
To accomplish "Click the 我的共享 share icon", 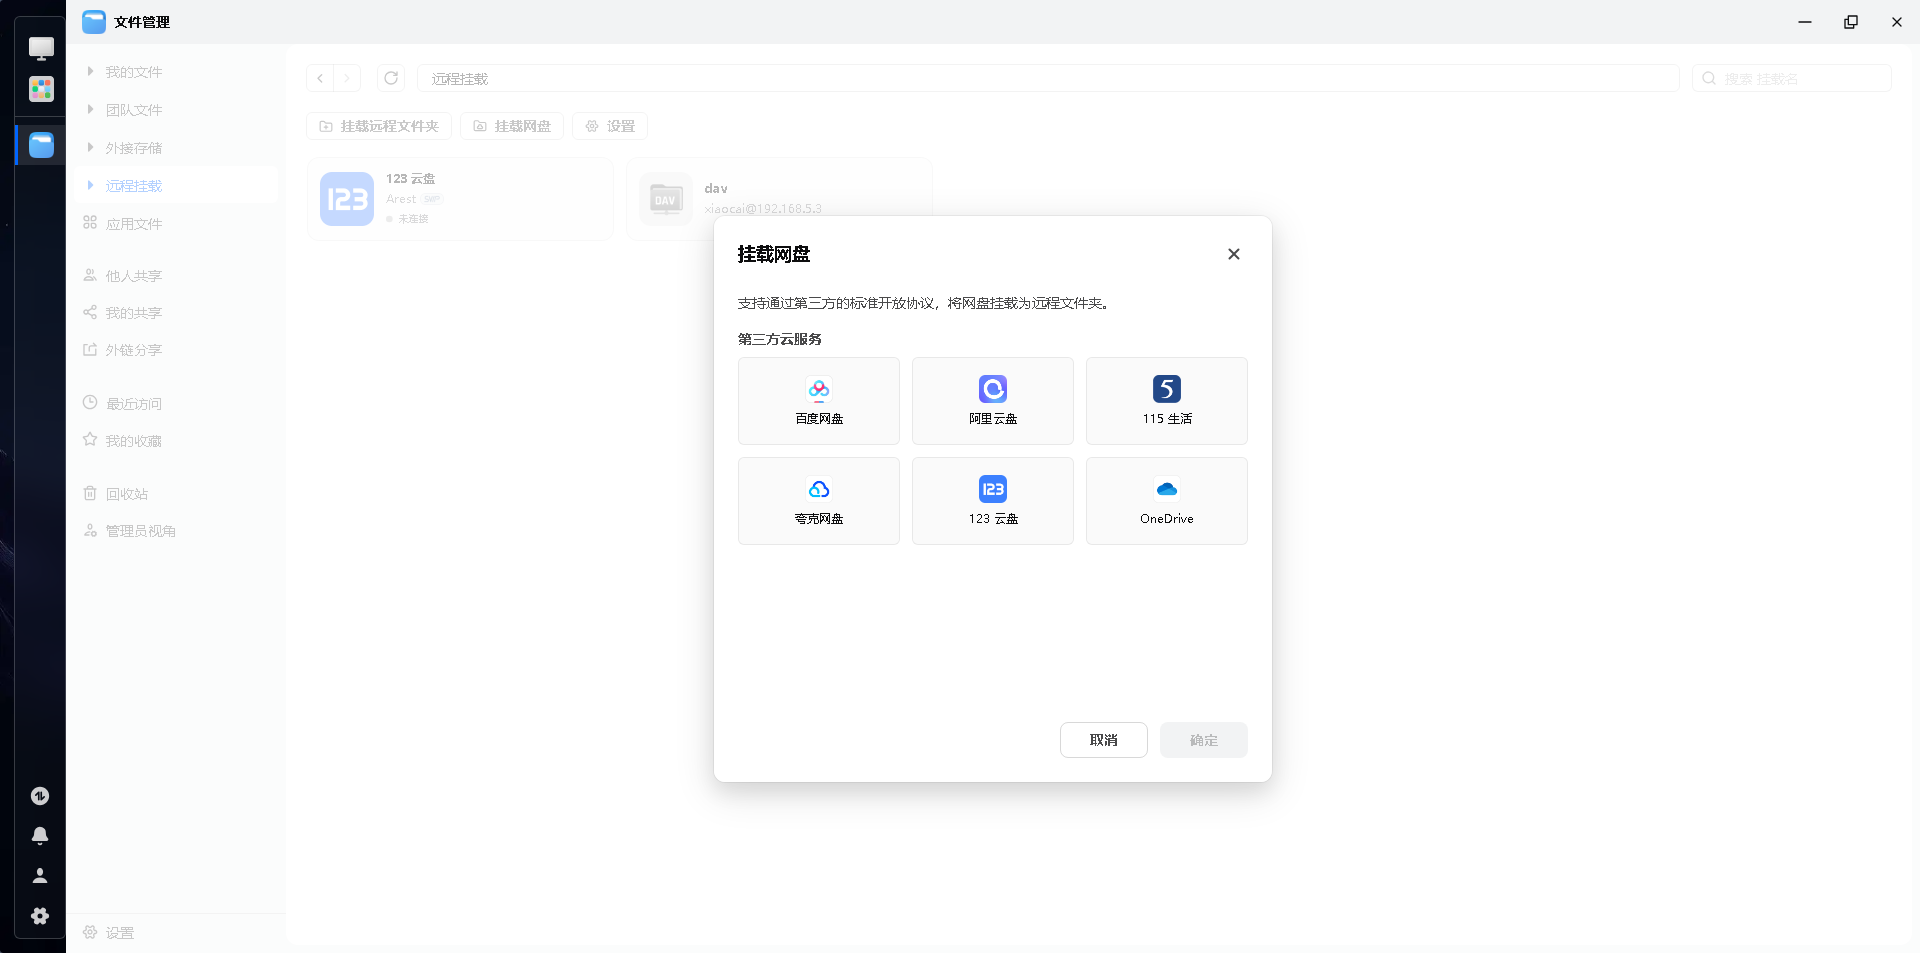I will (x=90, y=312).
